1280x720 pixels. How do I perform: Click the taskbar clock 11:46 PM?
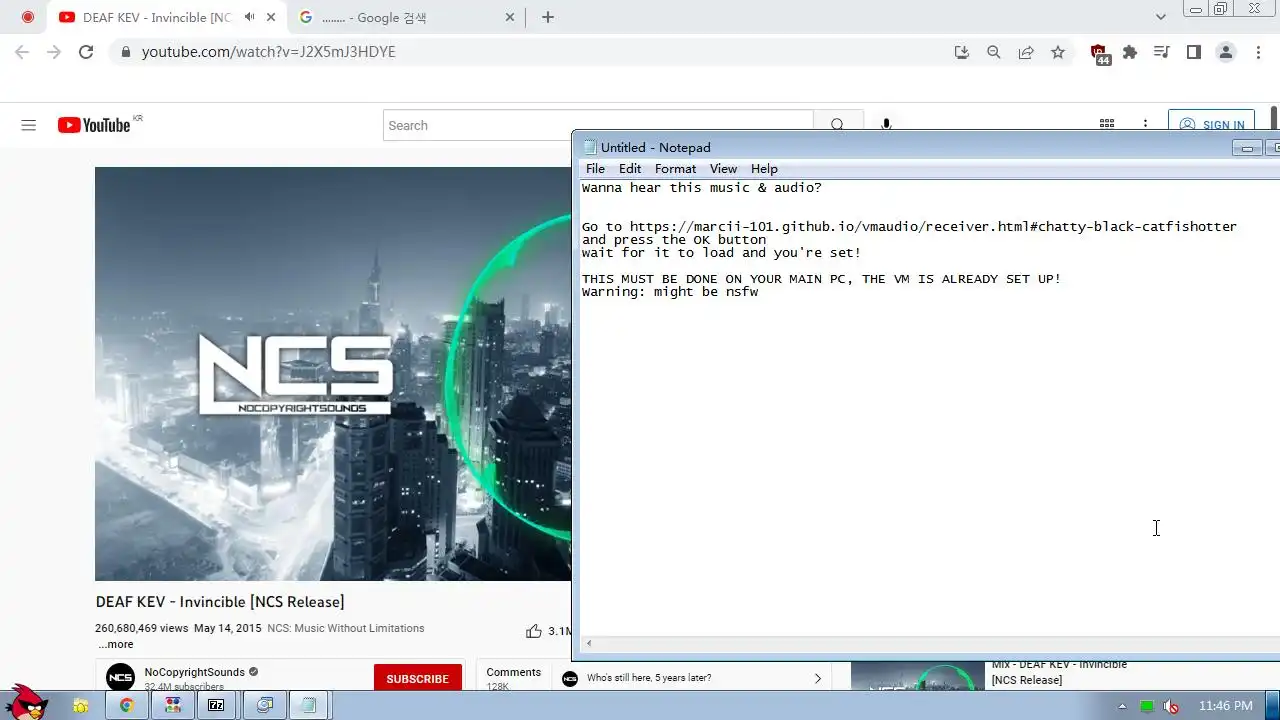coord(1225,706)
